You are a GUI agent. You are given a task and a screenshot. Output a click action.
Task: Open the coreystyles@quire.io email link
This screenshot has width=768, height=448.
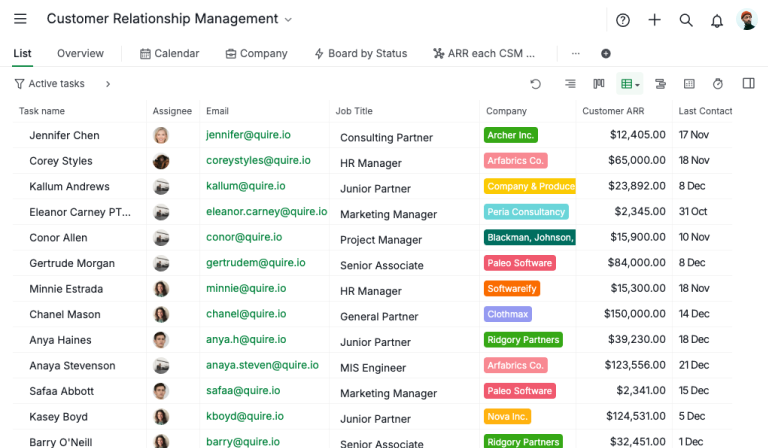(258, 160)
